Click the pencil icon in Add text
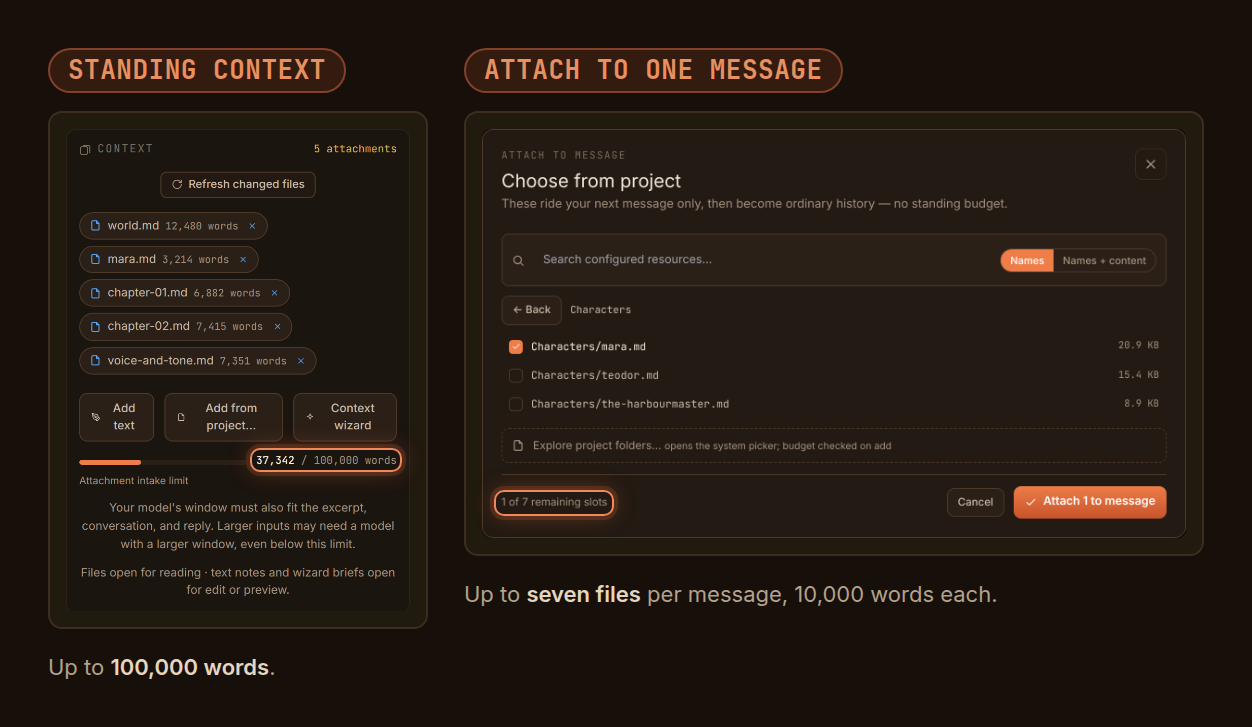The height and width of the screenshot is (727, 1252). point(96,417)
